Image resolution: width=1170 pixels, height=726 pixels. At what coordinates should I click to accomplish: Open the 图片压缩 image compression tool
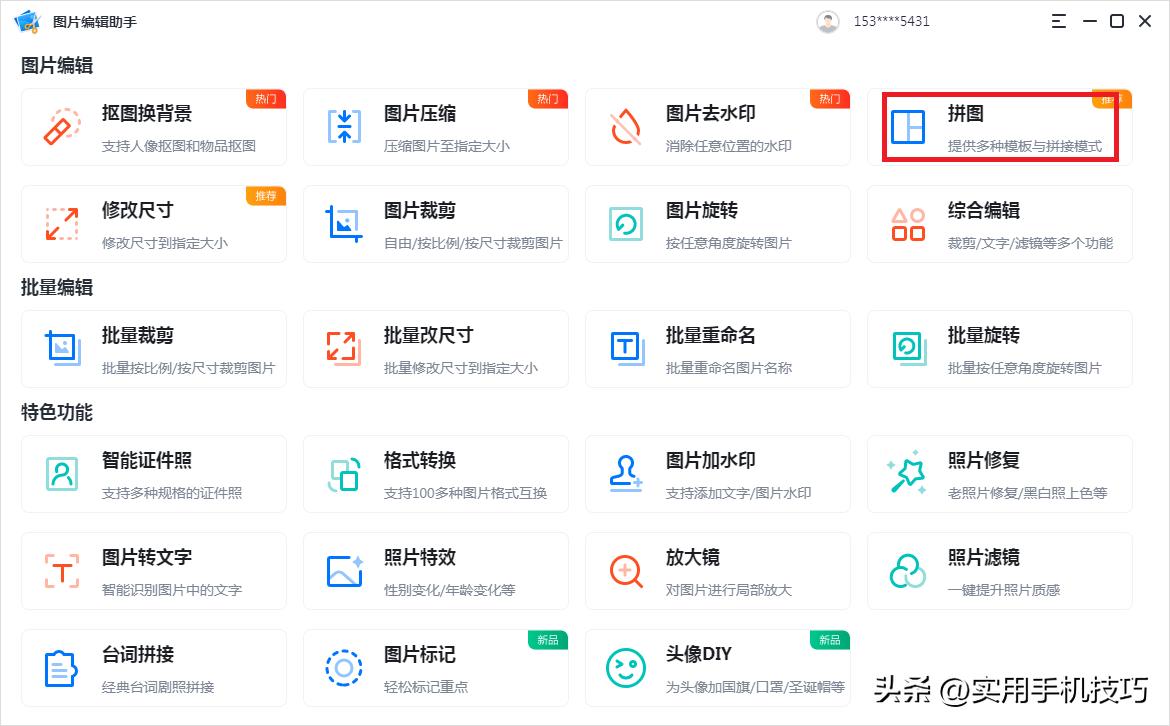pyautogui.click(x=435, y=126)
